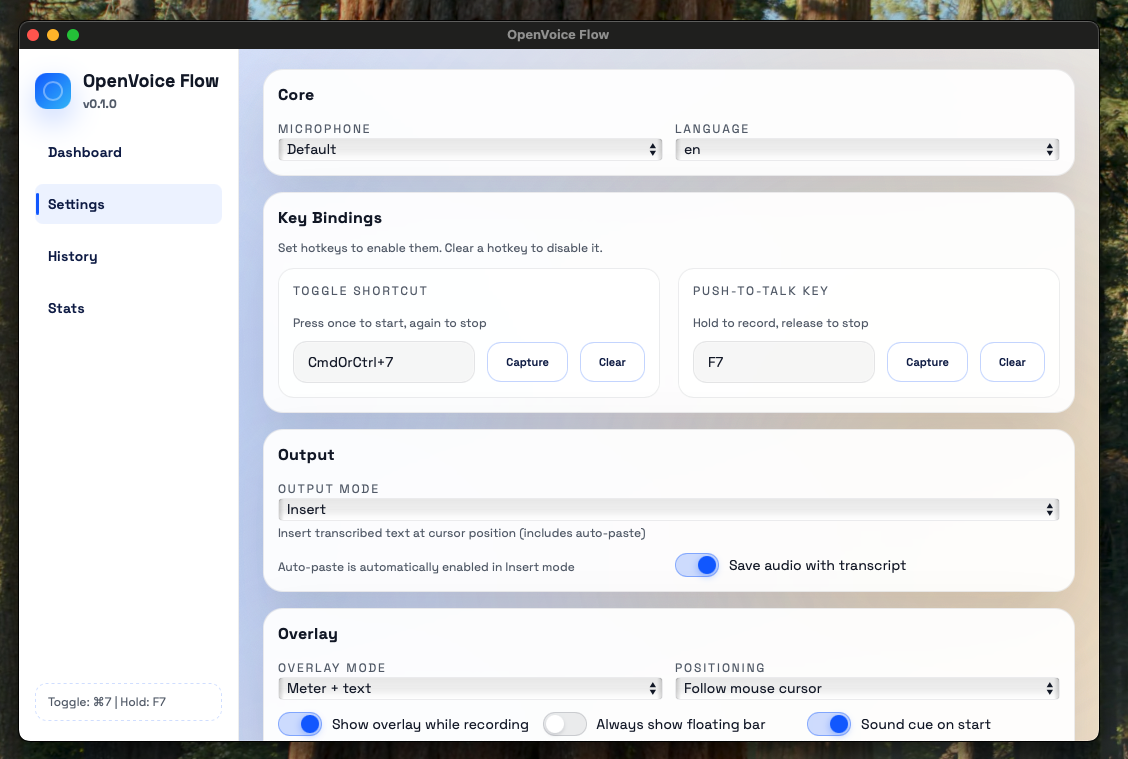The height and width of the screenshot is (759, 1128).
Task: Click the F7 push-to-talk field
Action: [783, 362]
